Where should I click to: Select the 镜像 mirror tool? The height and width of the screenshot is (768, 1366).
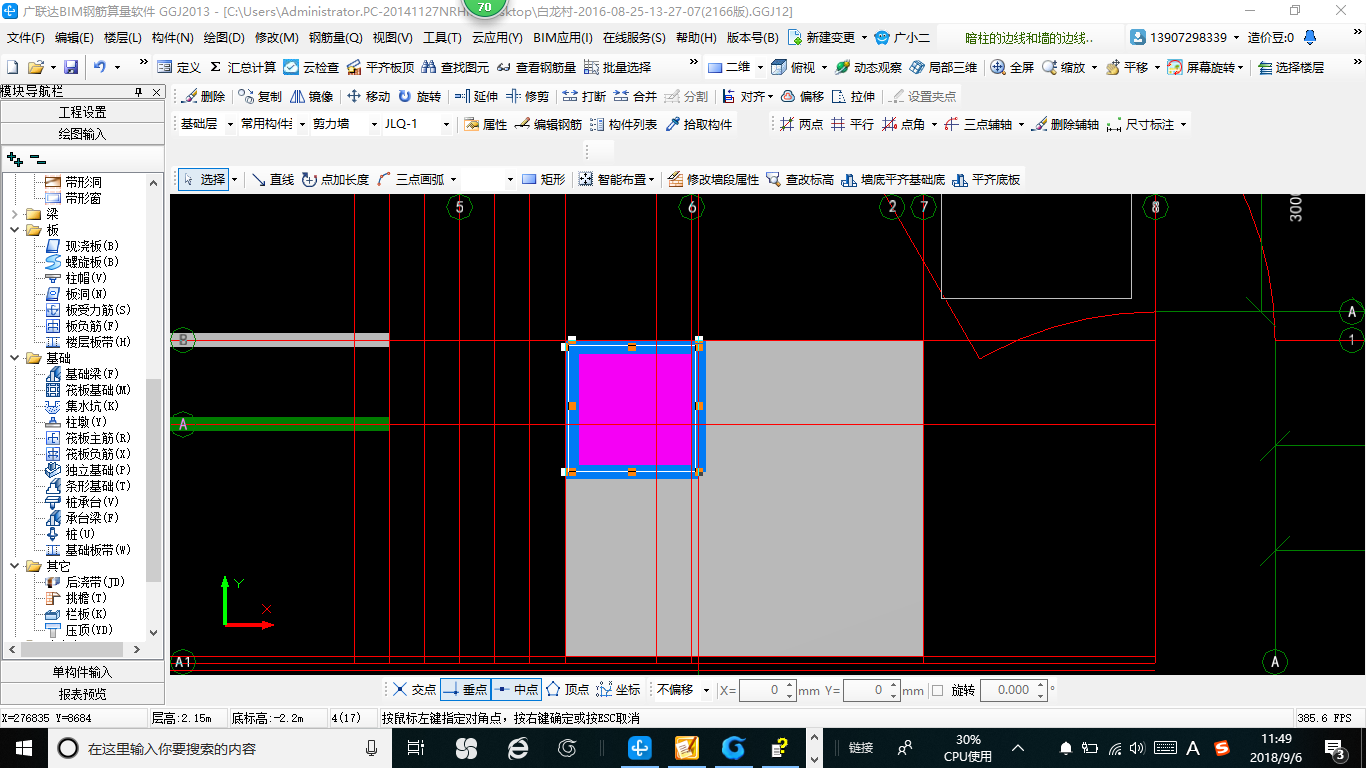pyautogui.click(x=311, y=97)
